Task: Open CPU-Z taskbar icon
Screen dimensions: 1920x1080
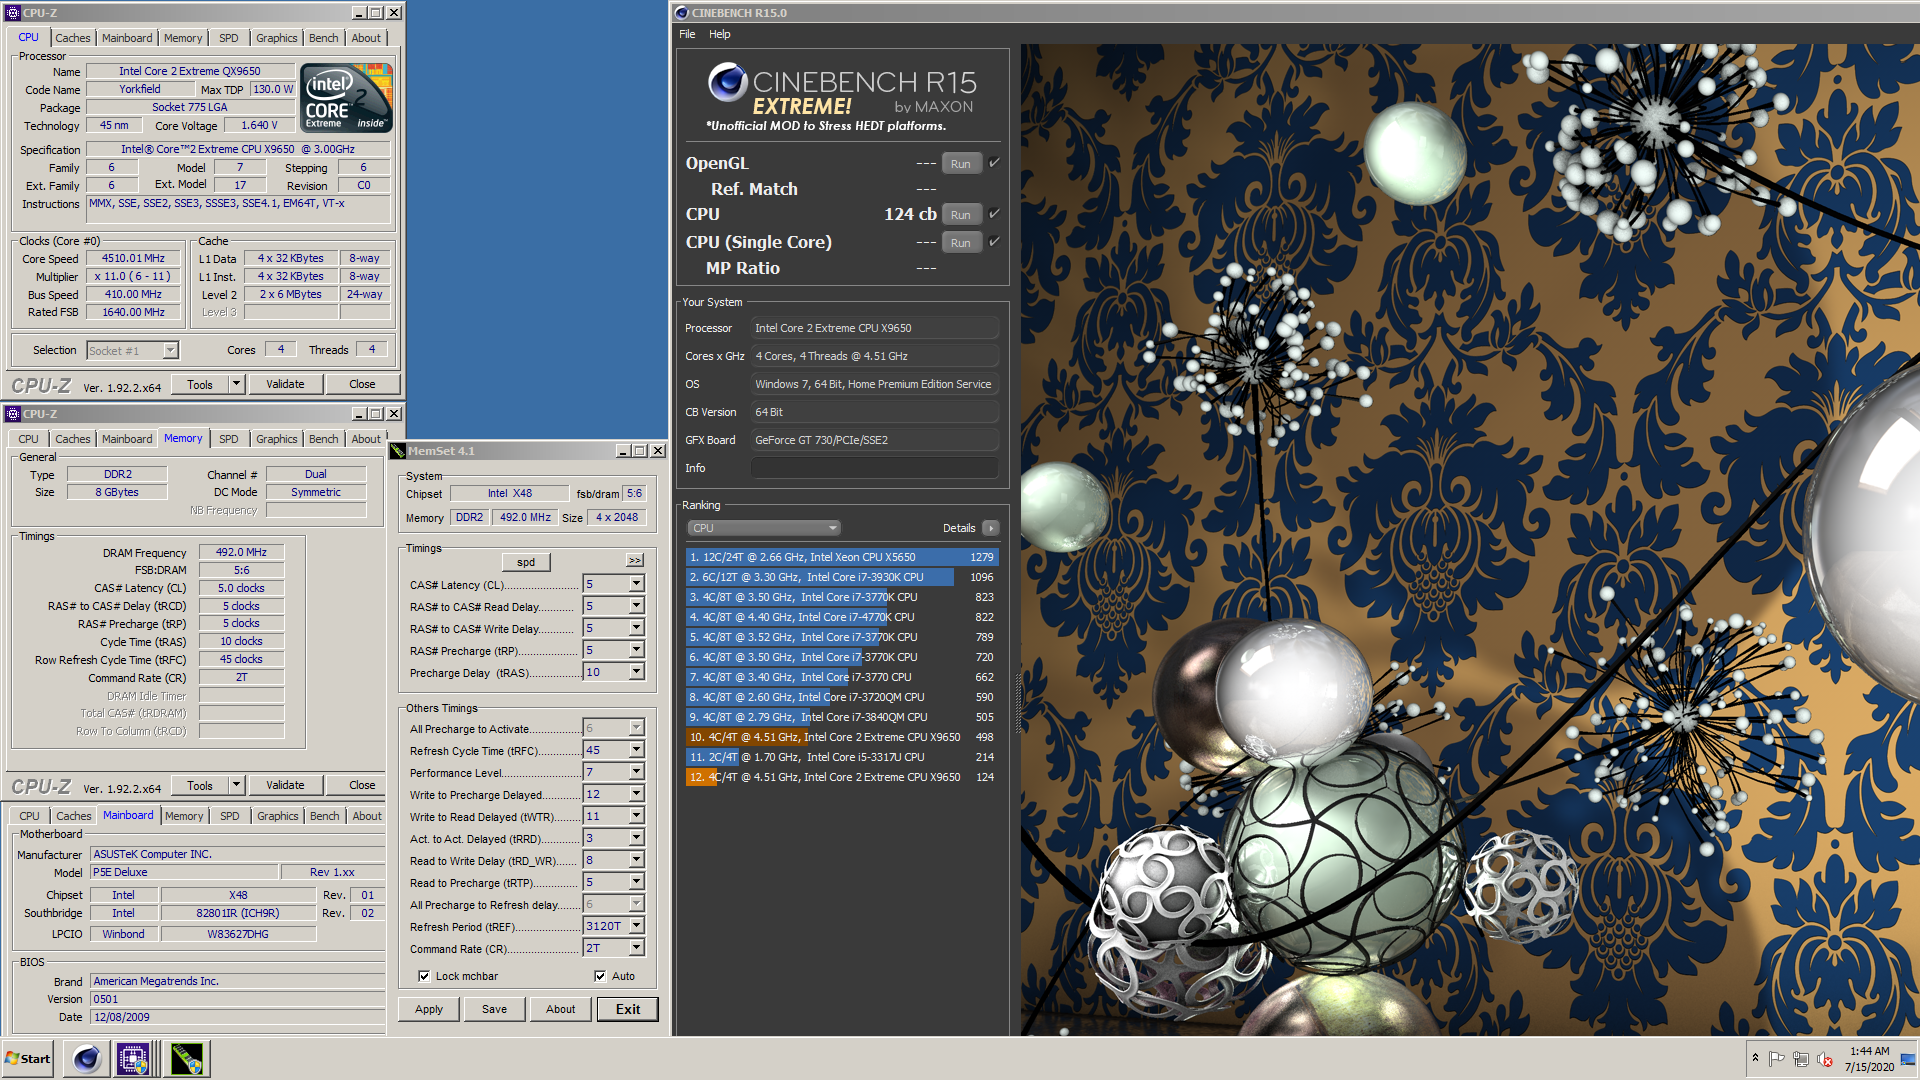Action: pyautogui.click(x=133, y=1058)
